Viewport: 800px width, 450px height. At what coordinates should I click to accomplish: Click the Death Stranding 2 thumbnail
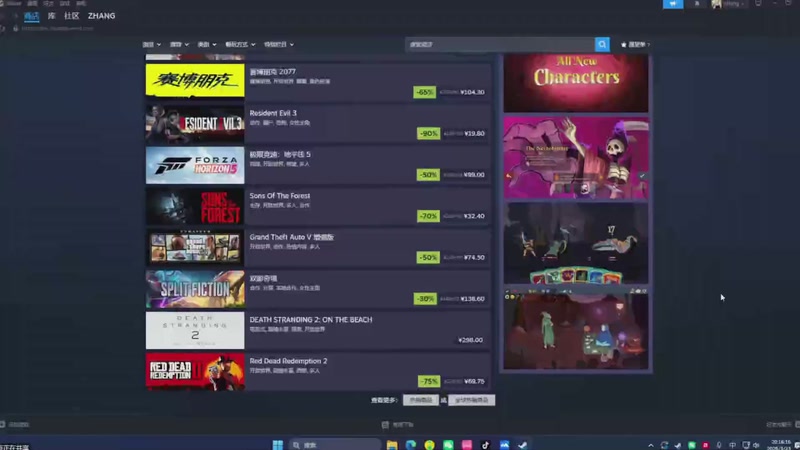[195, 331]
